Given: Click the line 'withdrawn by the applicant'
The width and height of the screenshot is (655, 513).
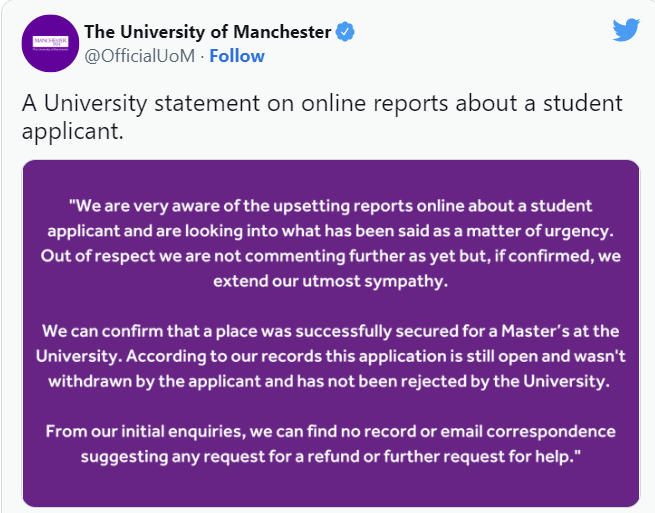Looking at the screenshot, I should [x=329, y=381].
